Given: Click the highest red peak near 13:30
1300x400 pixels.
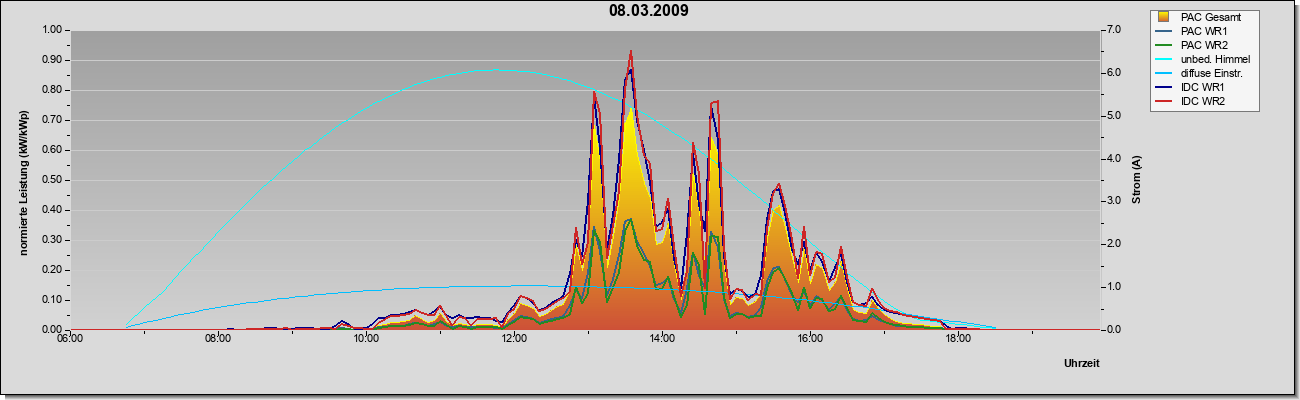Looking at the screenshot, I should 631,52.
